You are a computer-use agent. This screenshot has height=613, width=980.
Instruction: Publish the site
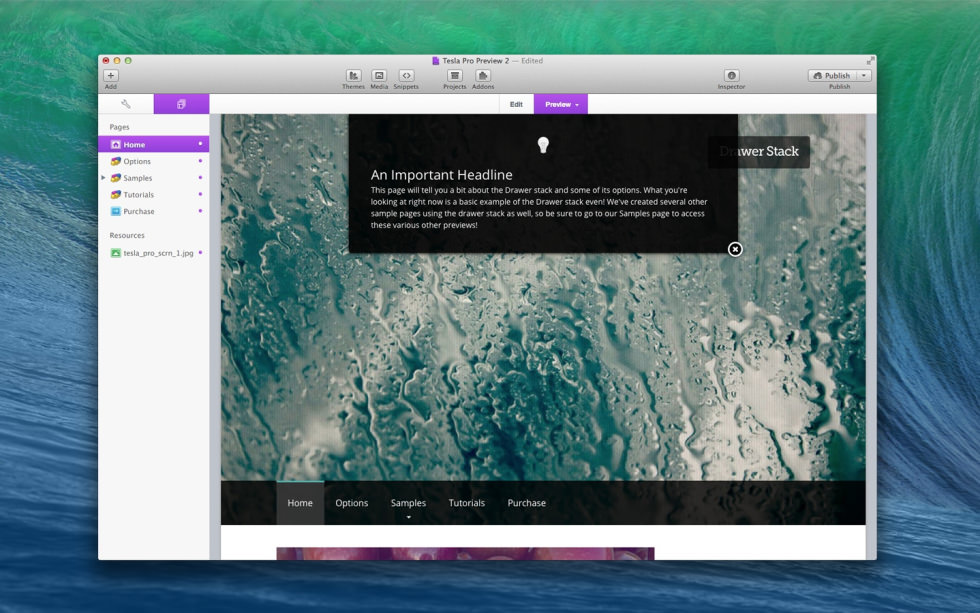[x=832, y=76]
